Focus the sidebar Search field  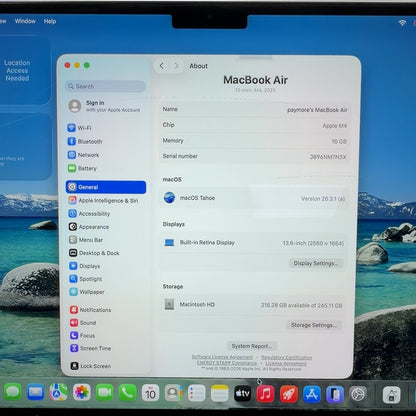pos(105,86)
